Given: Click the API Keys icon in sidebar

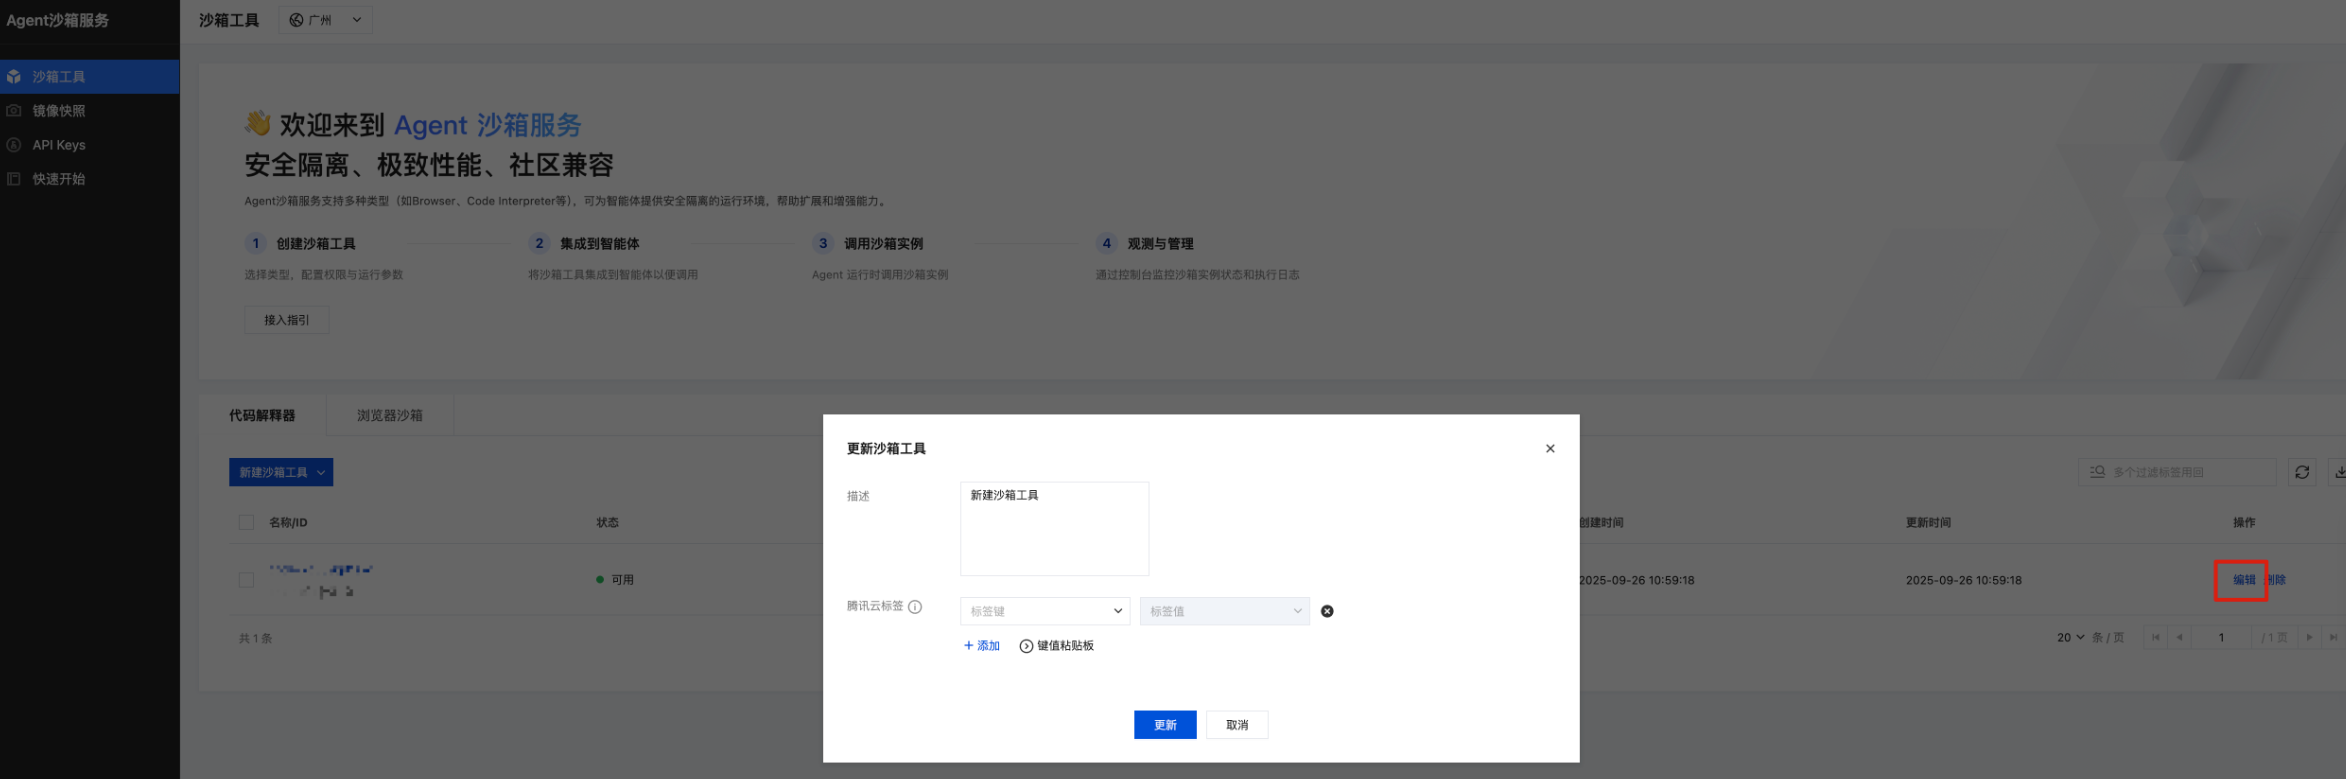Looking at the screenshot, I should point(14,145).
